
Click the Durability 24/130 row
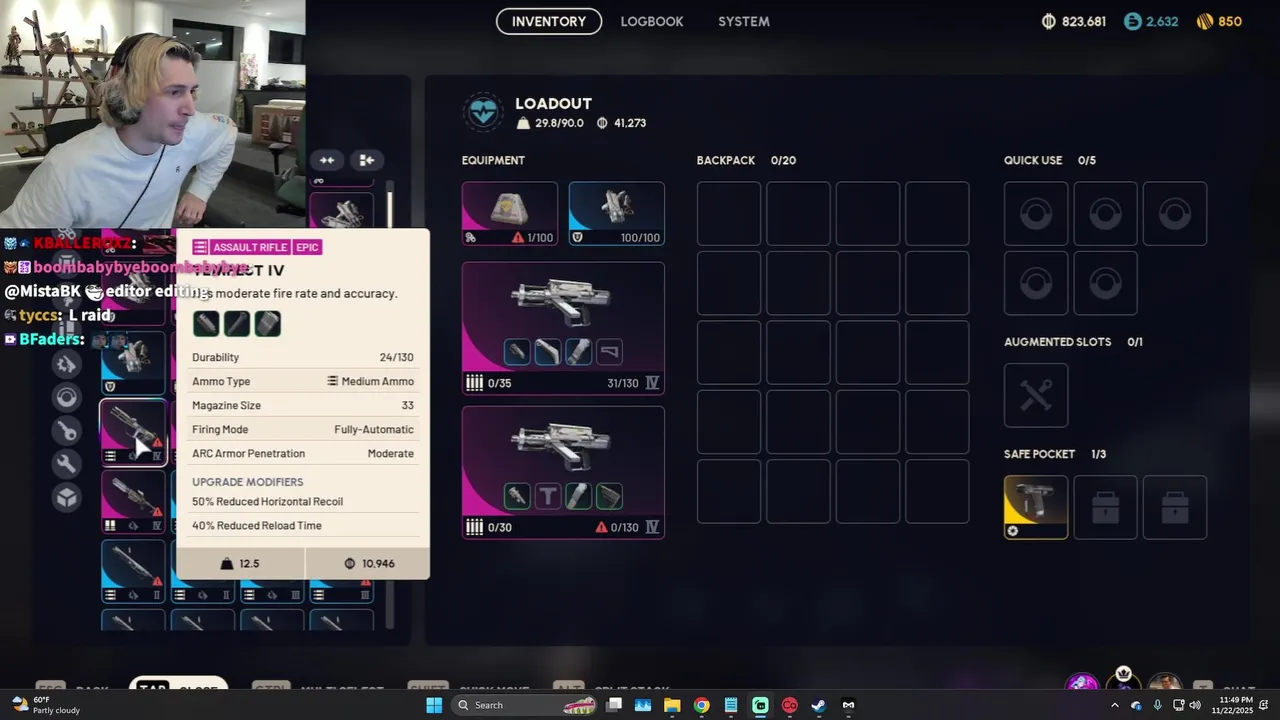tap(303, 357)
